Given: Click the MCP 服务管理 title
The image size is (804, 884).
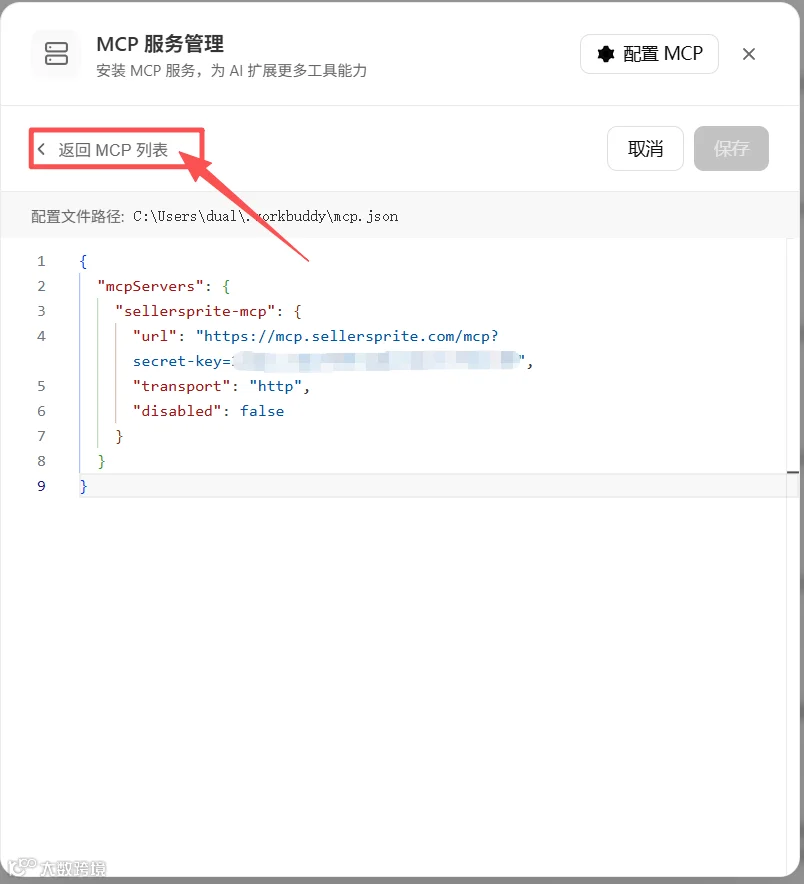Looking at the screenshot, I should [160, 44].
